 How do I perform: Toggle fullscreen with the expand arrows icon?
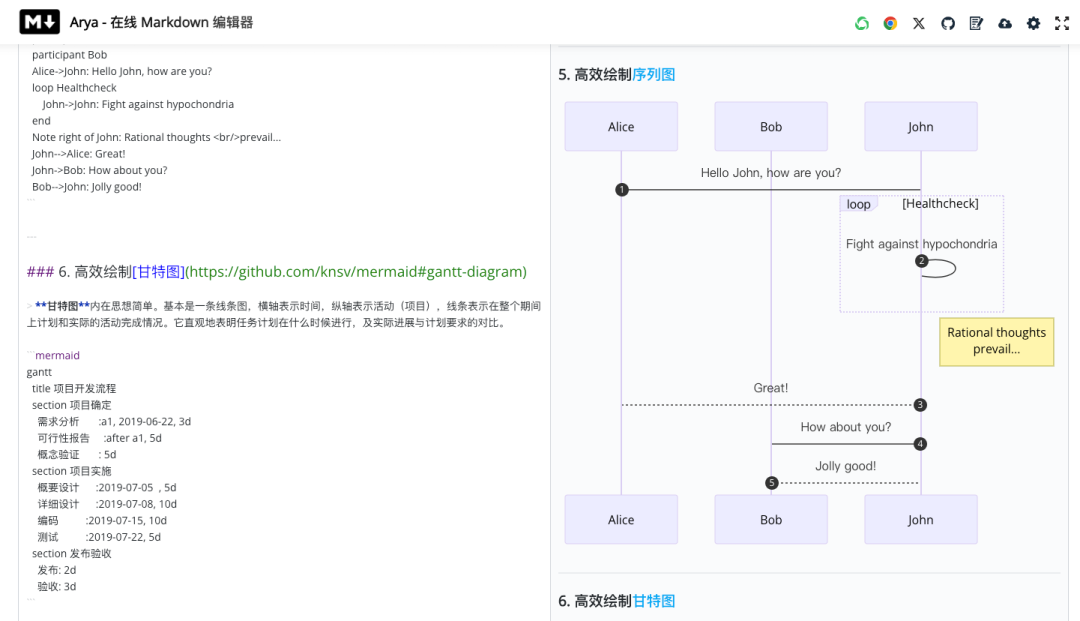point(1062,23)
